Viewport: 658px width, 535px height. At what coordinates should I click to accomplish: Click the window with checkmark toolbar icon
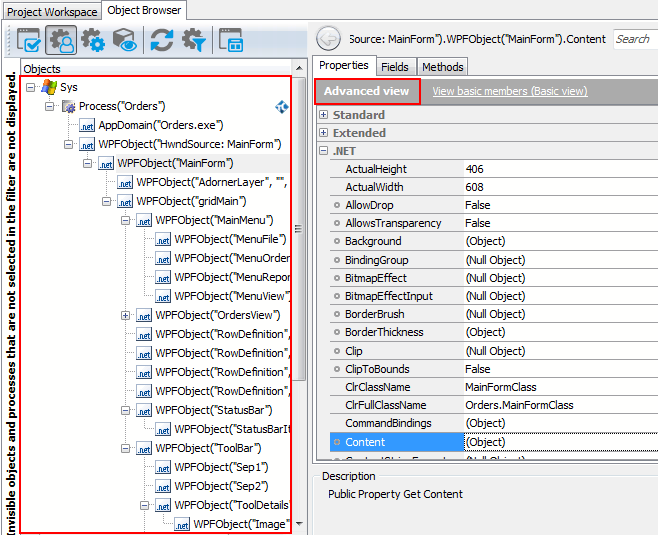[x=29, y=40]
